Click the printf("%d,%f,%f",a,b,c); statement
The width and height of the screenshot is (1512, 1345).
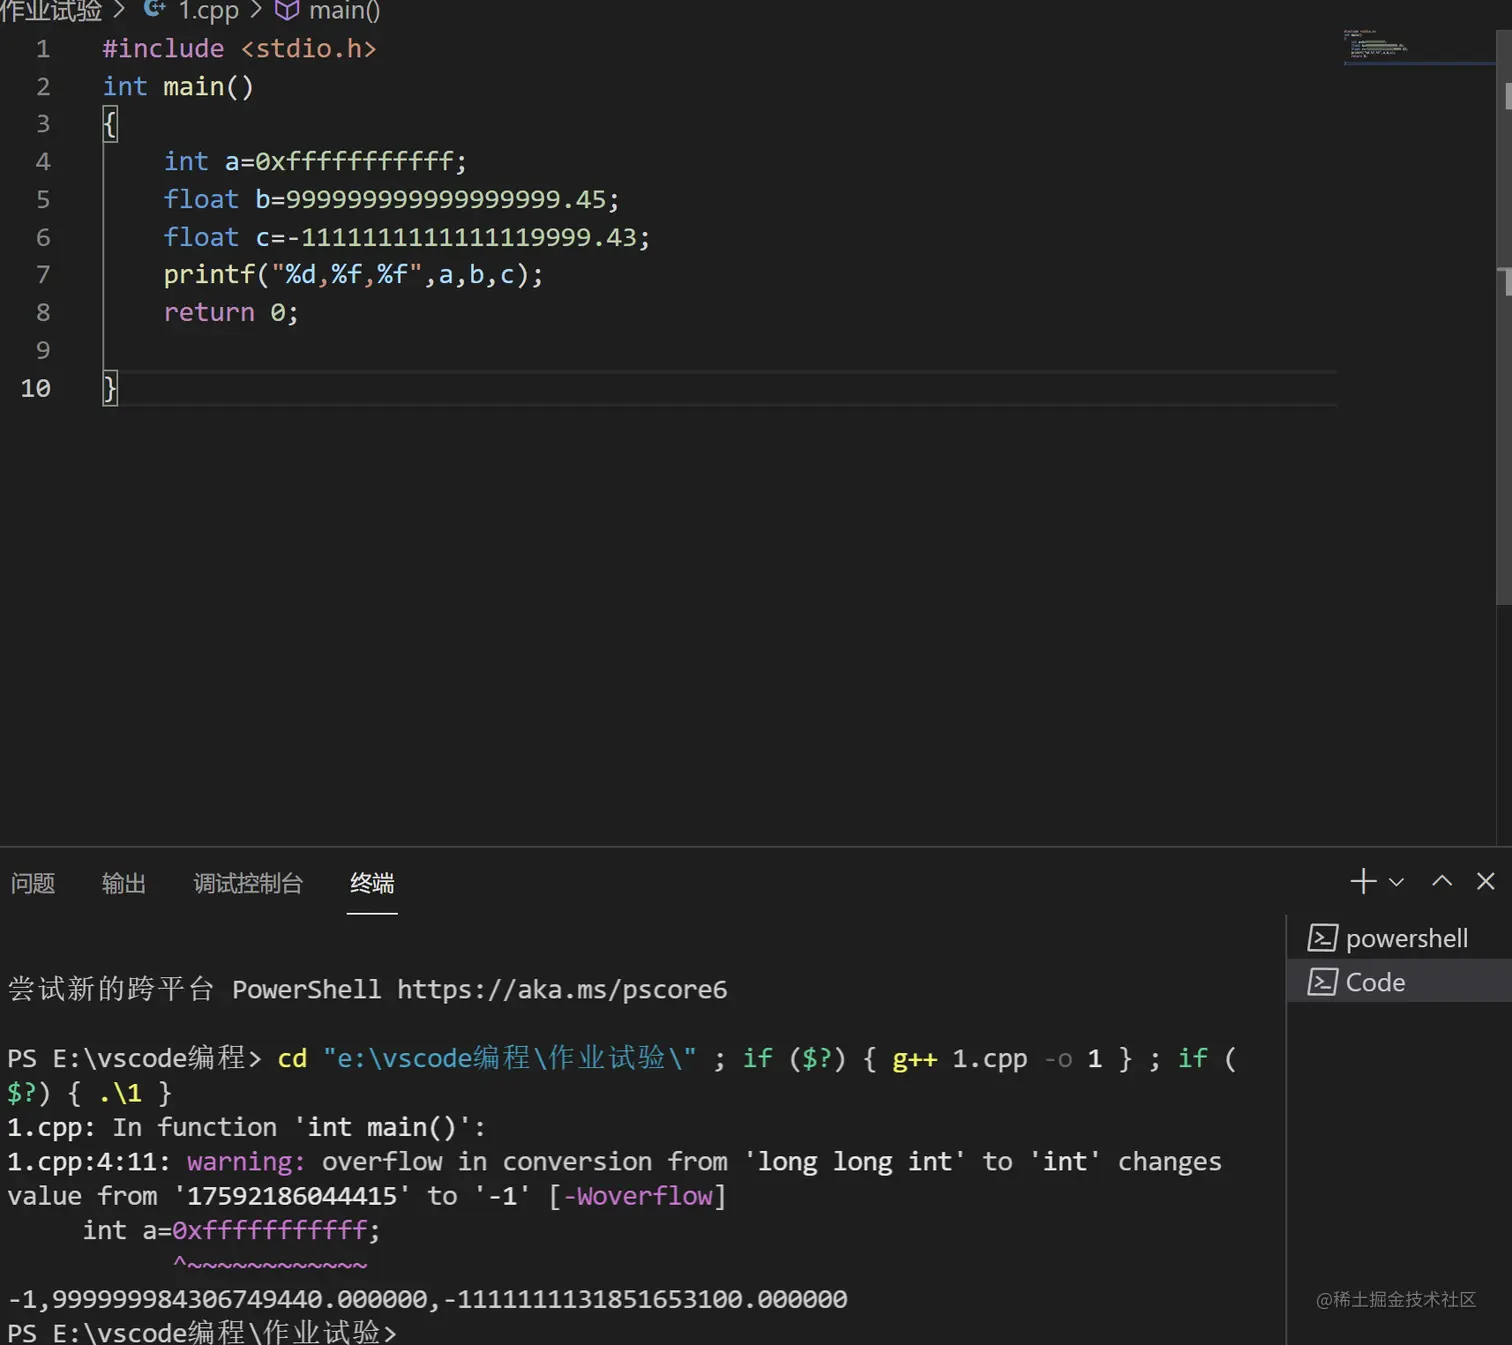[x=353, y=274]
